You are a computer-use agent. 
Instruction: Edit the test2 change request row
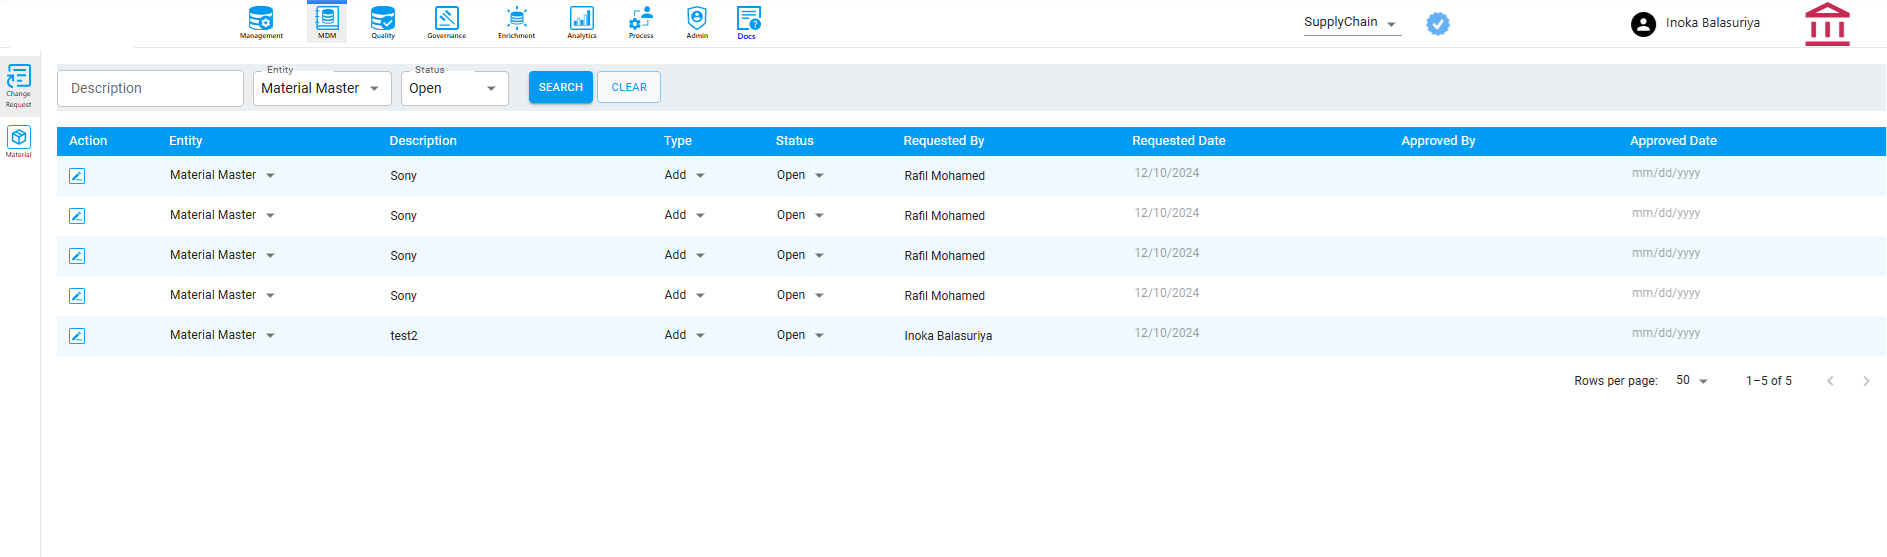click(x=77, y=336)
